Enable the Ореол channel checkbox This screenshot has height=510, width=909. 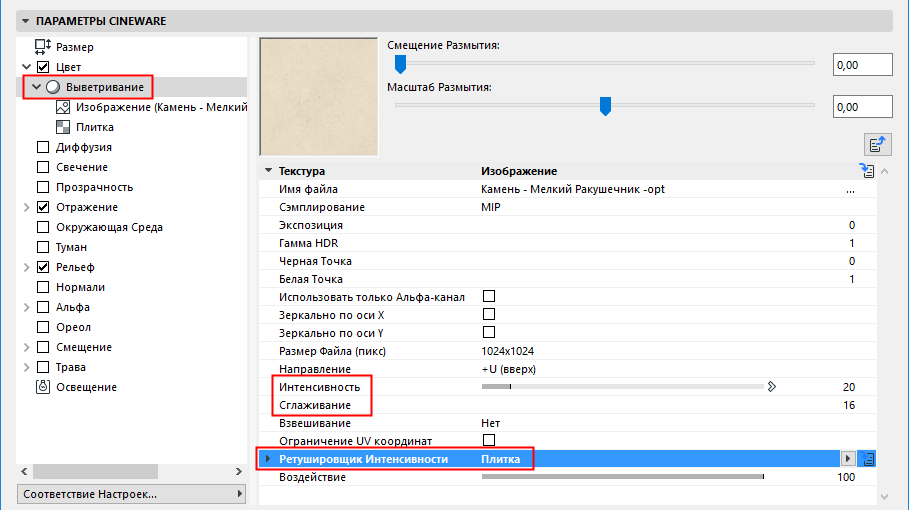[43, 327]
